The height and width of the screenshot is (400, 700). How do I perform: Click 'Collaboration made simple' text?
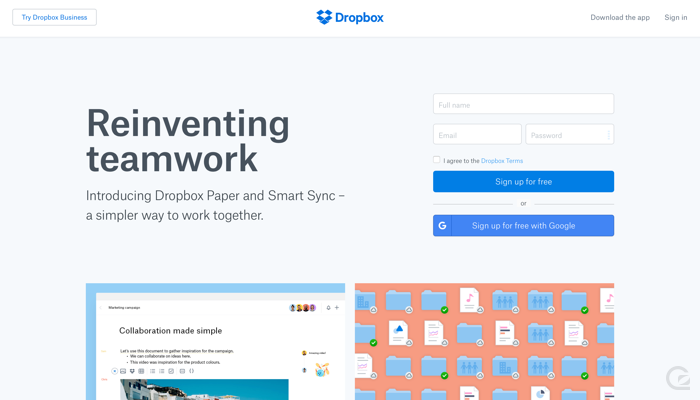[x=171, y=331]
